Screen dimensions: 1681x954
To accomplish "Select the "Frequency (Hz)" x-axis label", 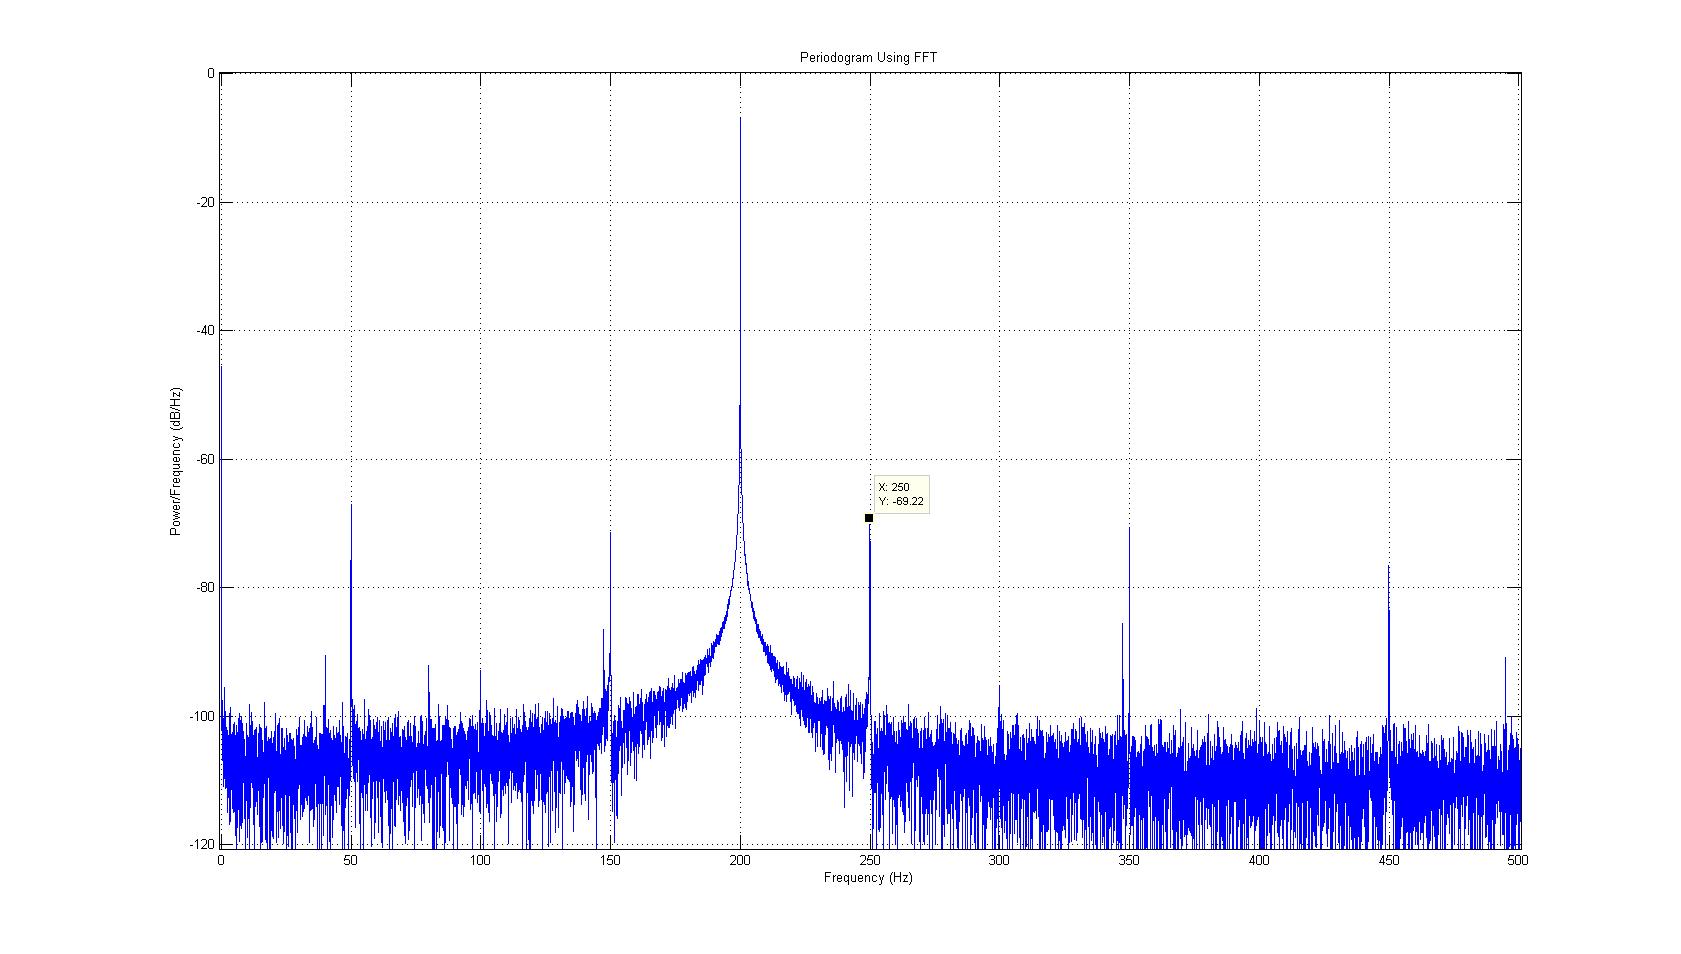I will coord(868,878).
